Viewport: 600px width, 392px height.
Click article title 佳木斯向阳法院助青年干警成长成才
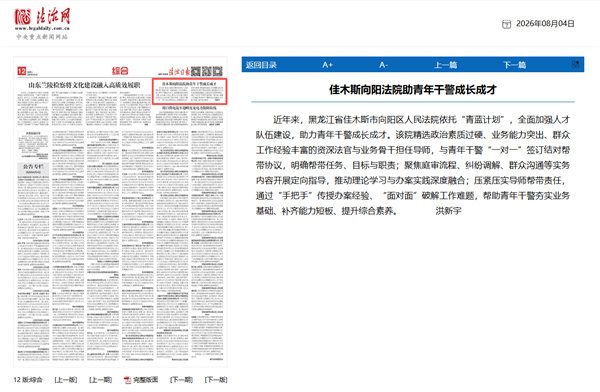[x=412, y=90]
